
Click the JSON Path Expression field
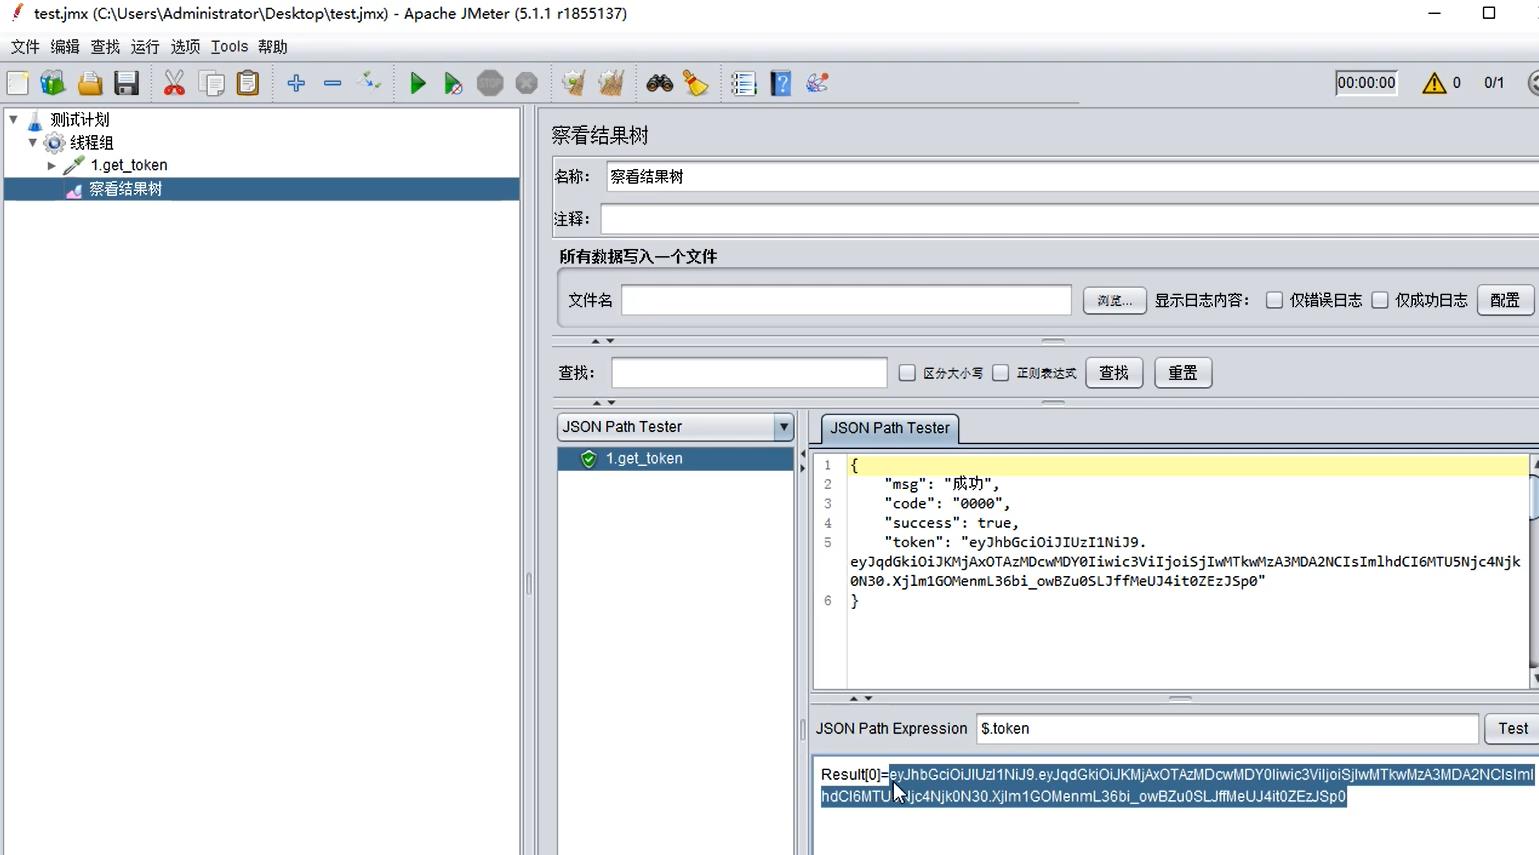(1227, 728)
